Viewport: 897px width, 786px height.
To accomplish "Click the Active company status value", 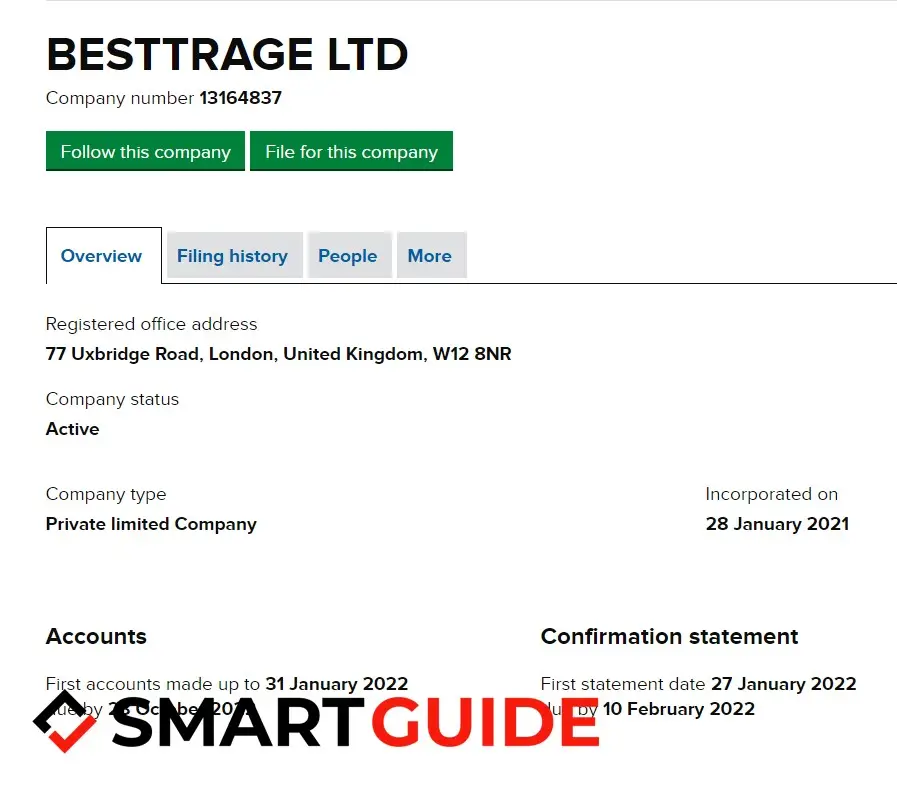I will [x=72, y=429].
